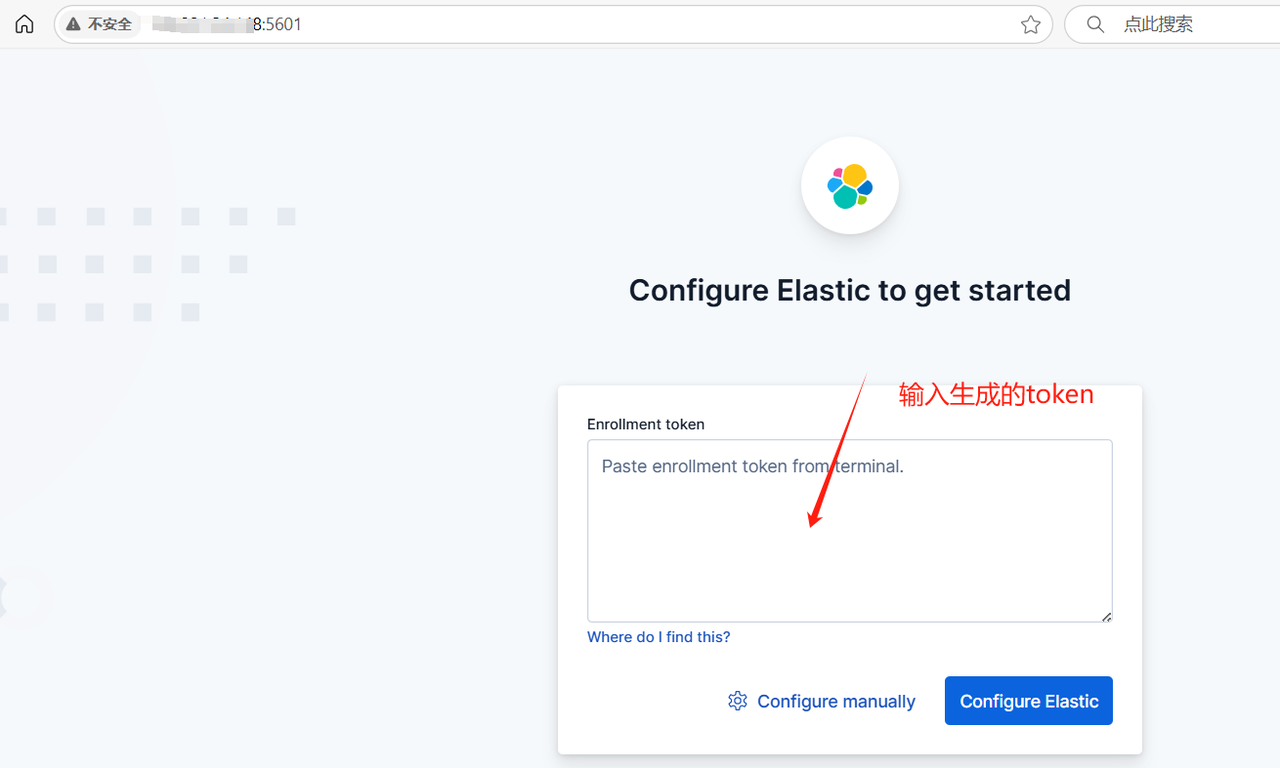
Task: Click into the Enrollment token text area
Action: click(850, 531)
